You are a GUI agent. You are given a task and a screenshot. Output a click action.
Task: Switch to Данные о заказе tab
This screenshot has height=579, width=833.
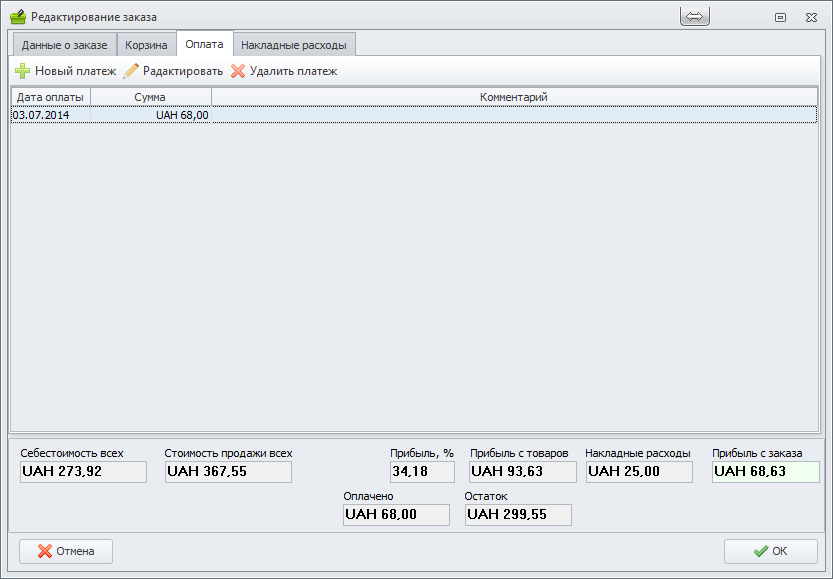pos(64,45)
